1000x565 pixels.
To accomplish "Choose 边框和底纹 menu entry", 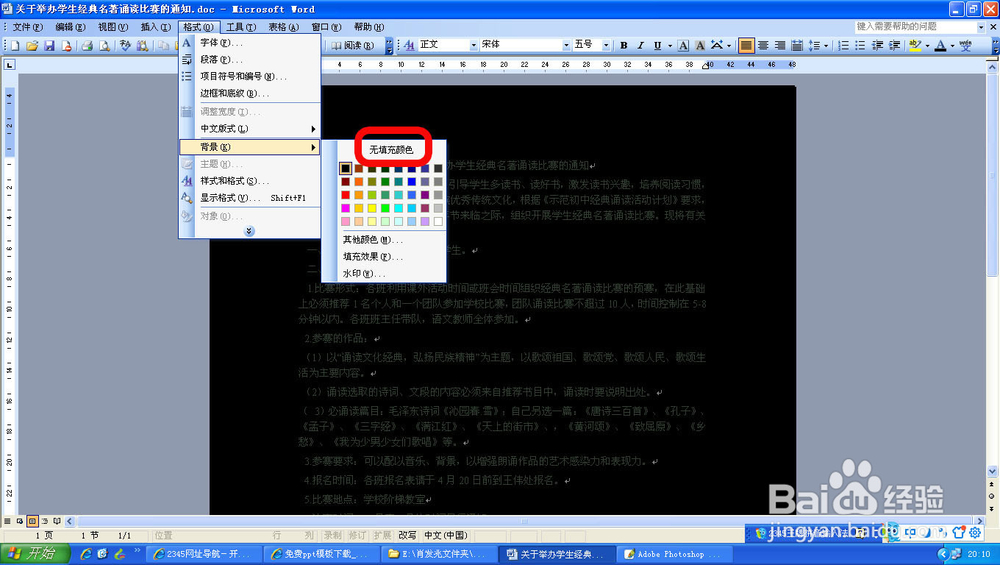I will pos(250,93).
